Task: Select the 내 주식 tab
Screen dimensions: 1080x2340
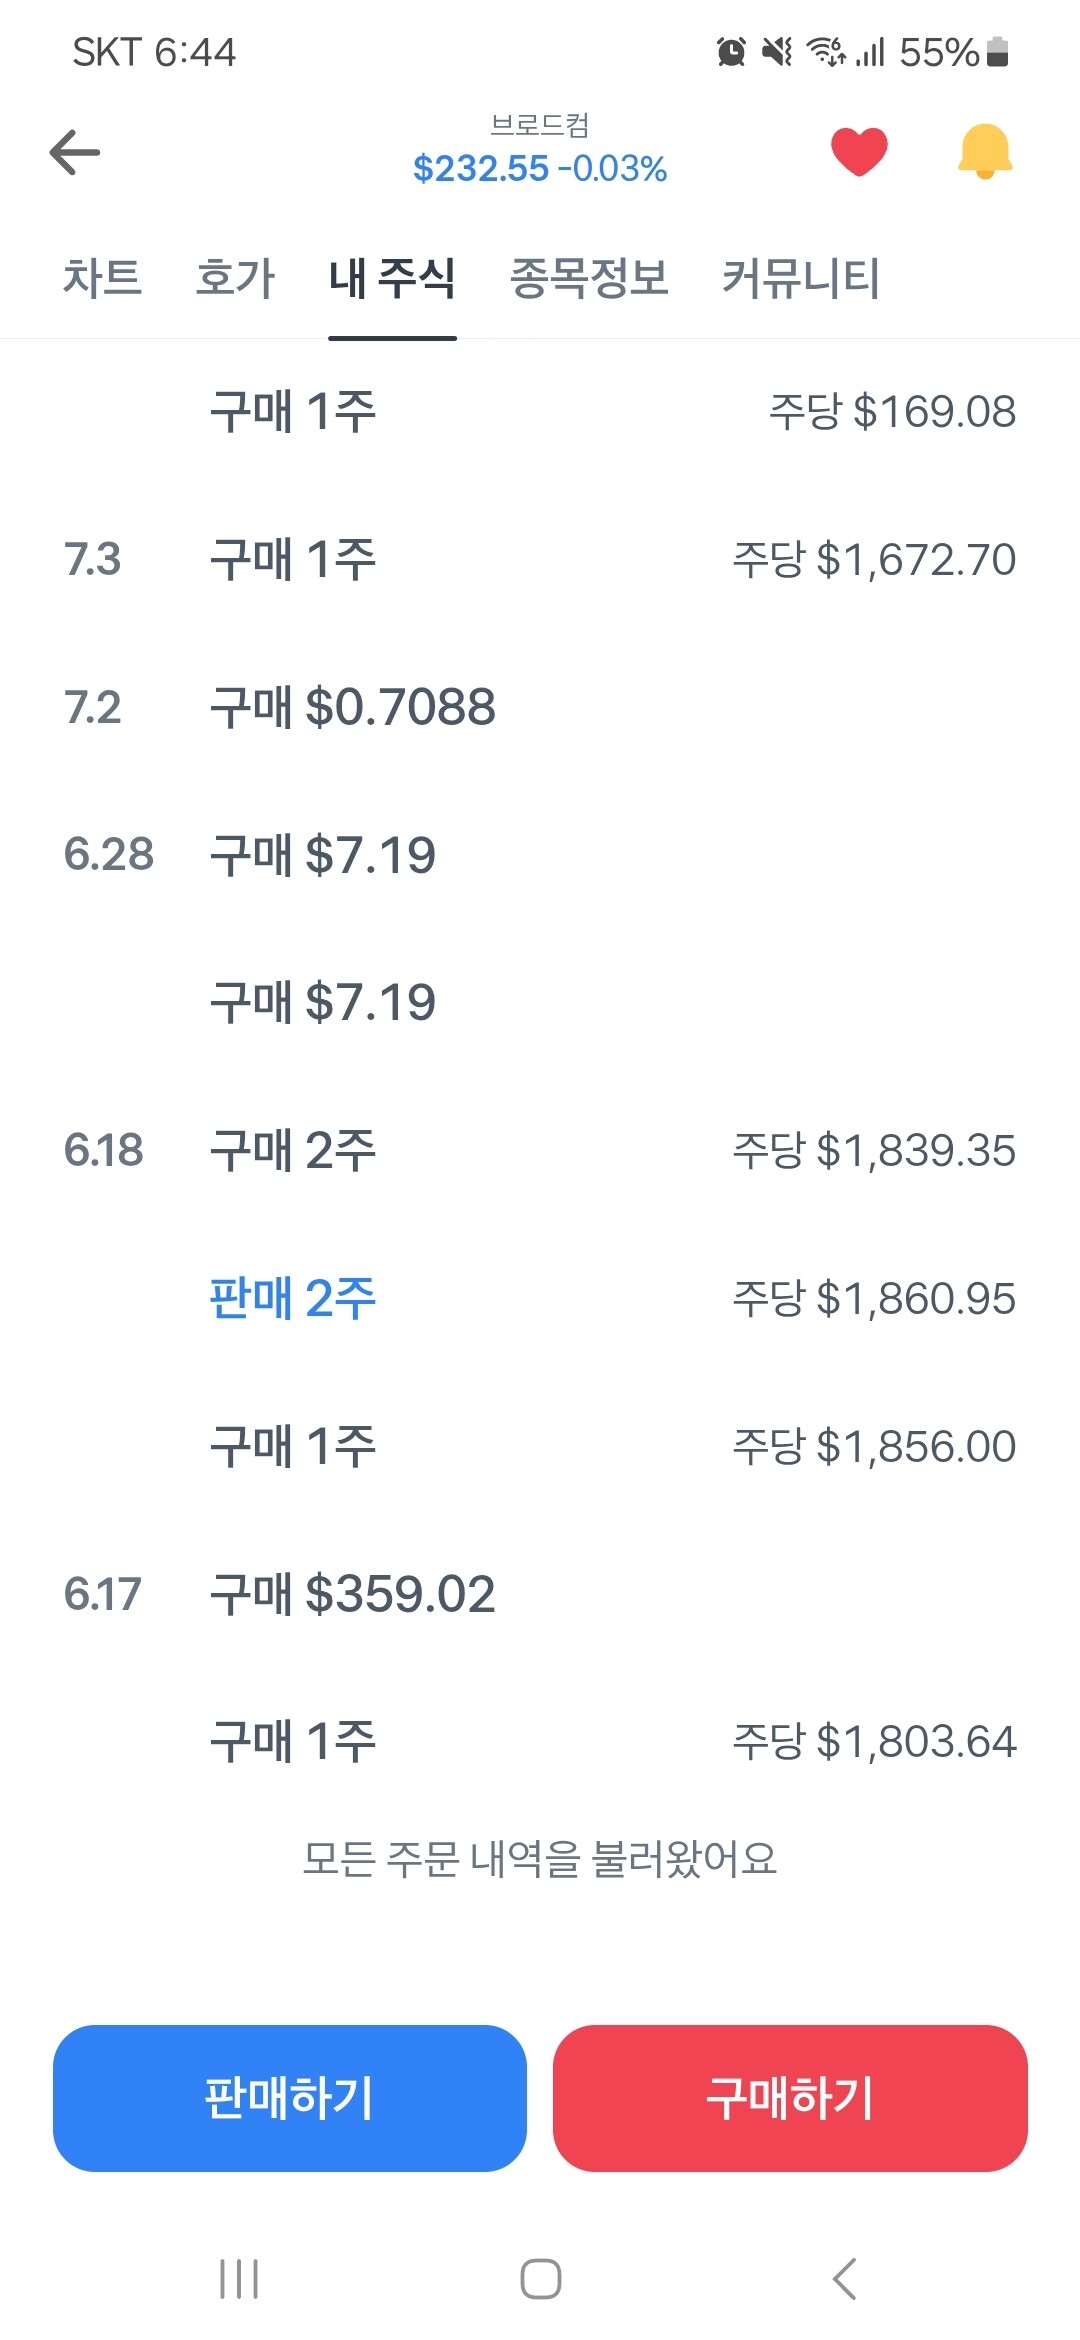Action: 392,278
